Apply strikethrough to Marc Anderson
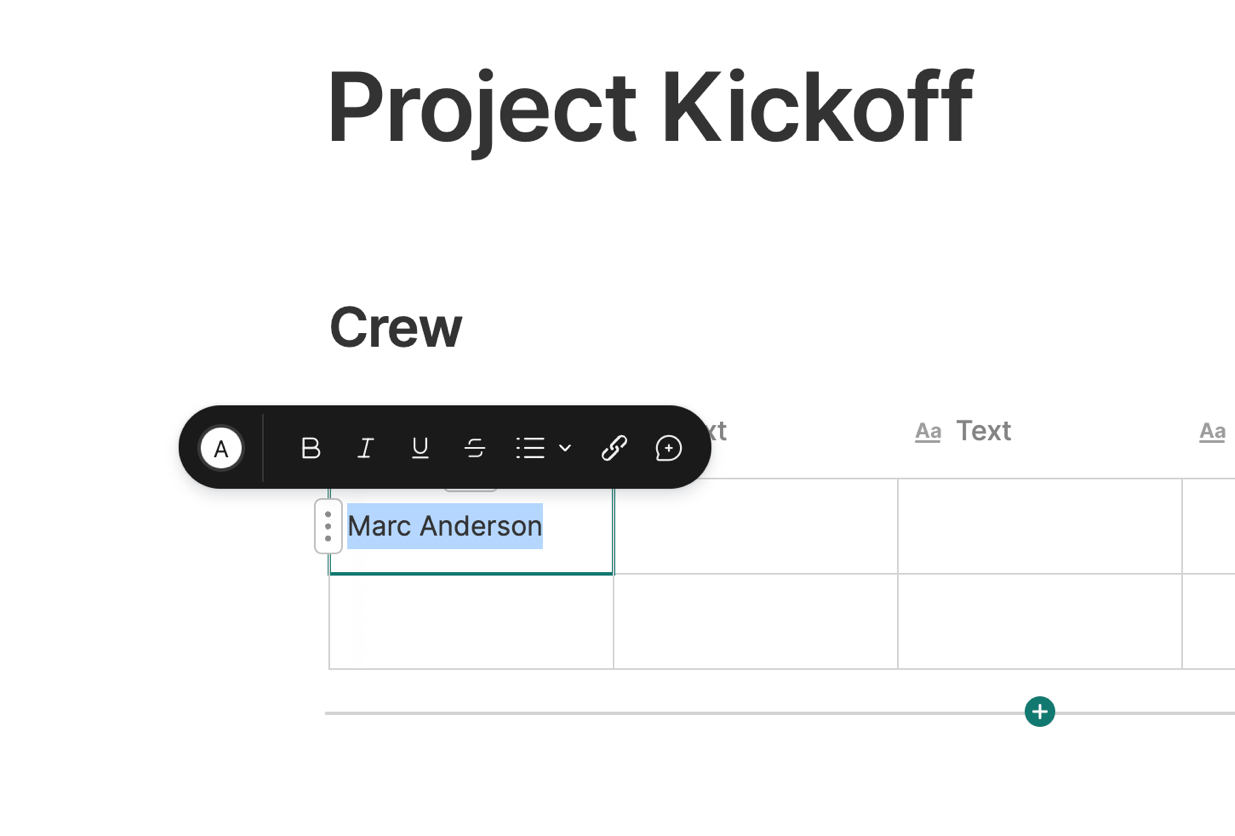 [475, 448]
